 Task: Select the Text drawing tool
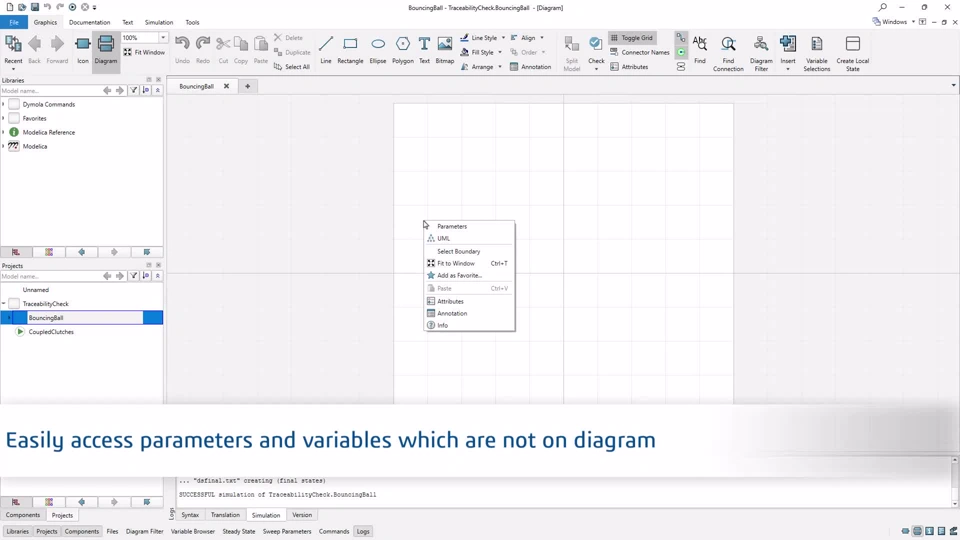click(424, 51)
